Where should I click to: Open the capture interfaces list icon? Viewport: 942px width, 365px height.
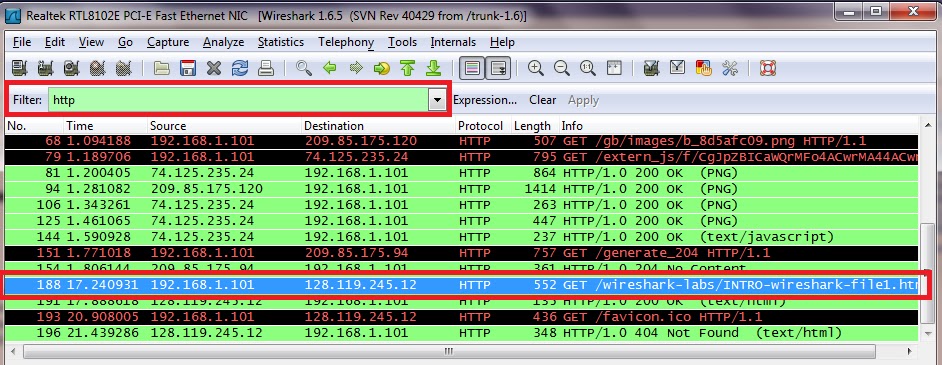19,68
